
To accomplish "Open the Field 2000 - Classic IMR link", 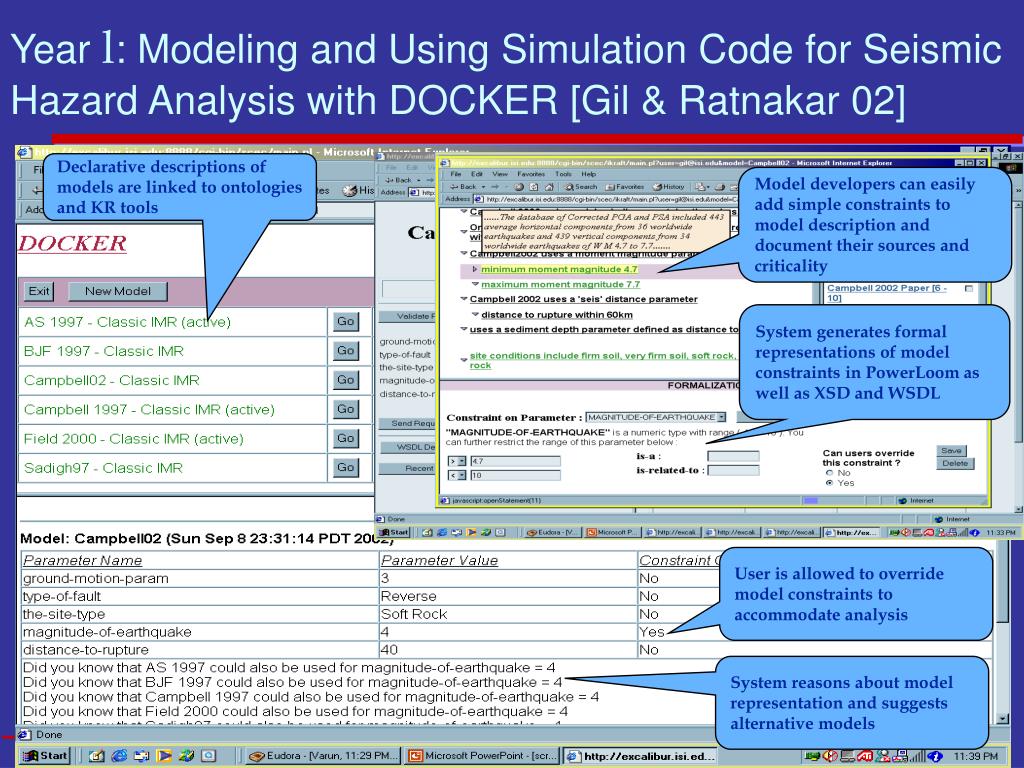I will click(133, 439).
